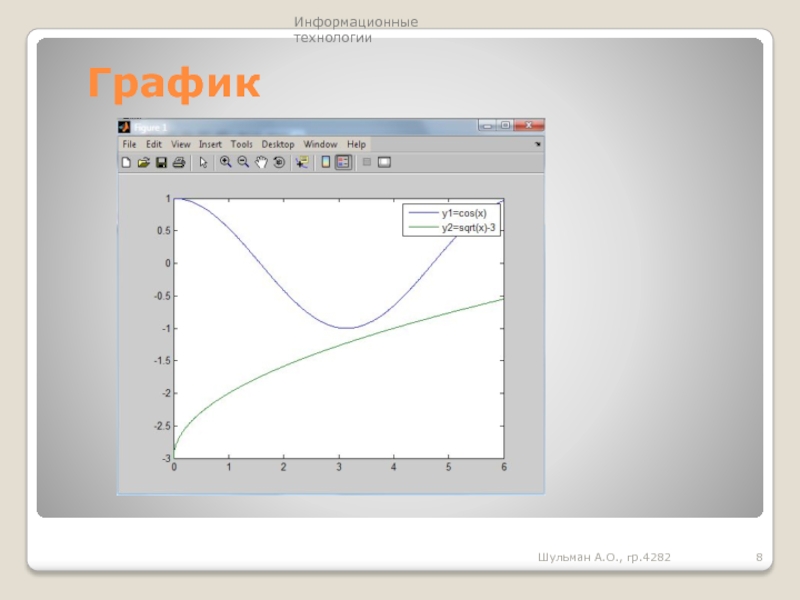Click the New Figure toolbar icon
The width and height of the screenshot is (800, 600).
tap(126, 162)
